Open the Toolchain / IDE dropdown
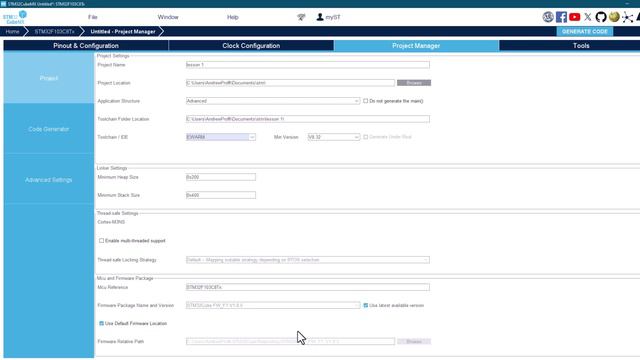This screenshot has width=640, height=360. [221, 137]
